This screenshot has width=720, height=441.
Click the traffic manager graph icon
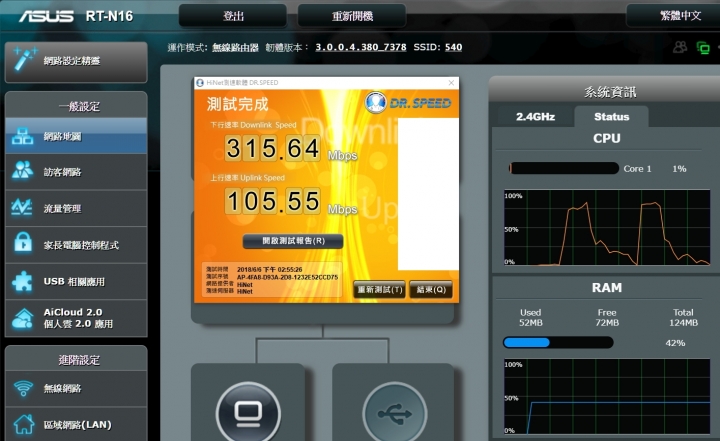[22, 208]
